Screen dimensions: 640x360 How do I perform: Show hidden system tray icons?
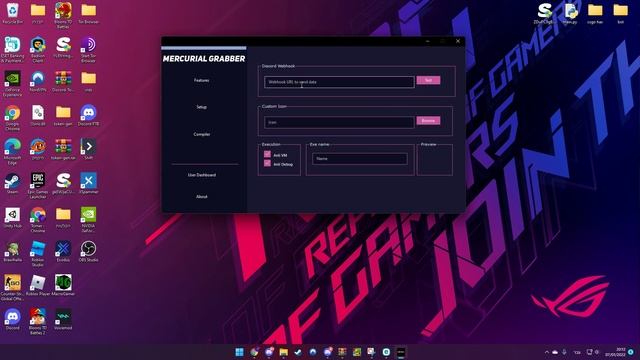547,352
